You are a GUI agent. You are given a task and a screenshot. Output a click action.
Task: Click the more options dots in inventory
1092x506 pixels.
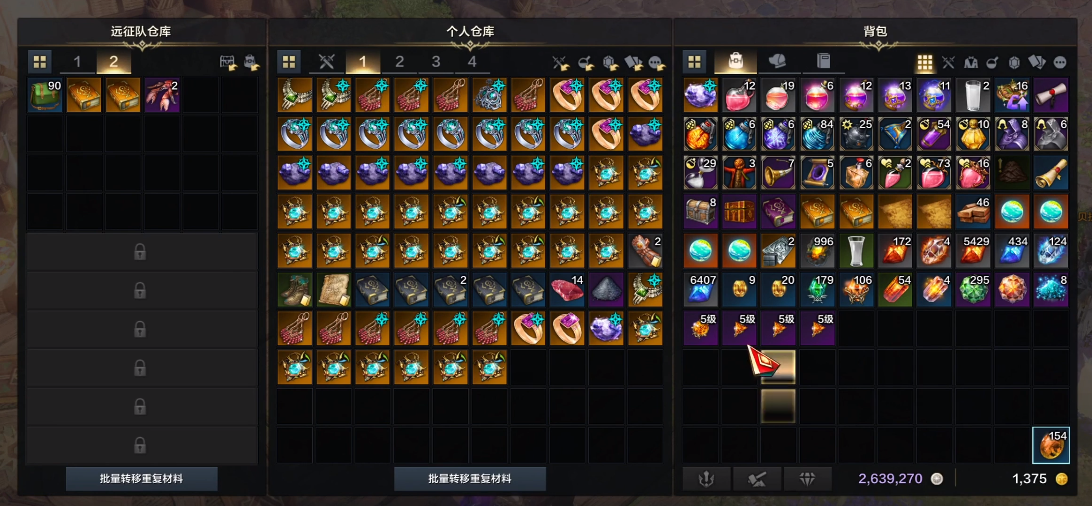coord(1061,62)
